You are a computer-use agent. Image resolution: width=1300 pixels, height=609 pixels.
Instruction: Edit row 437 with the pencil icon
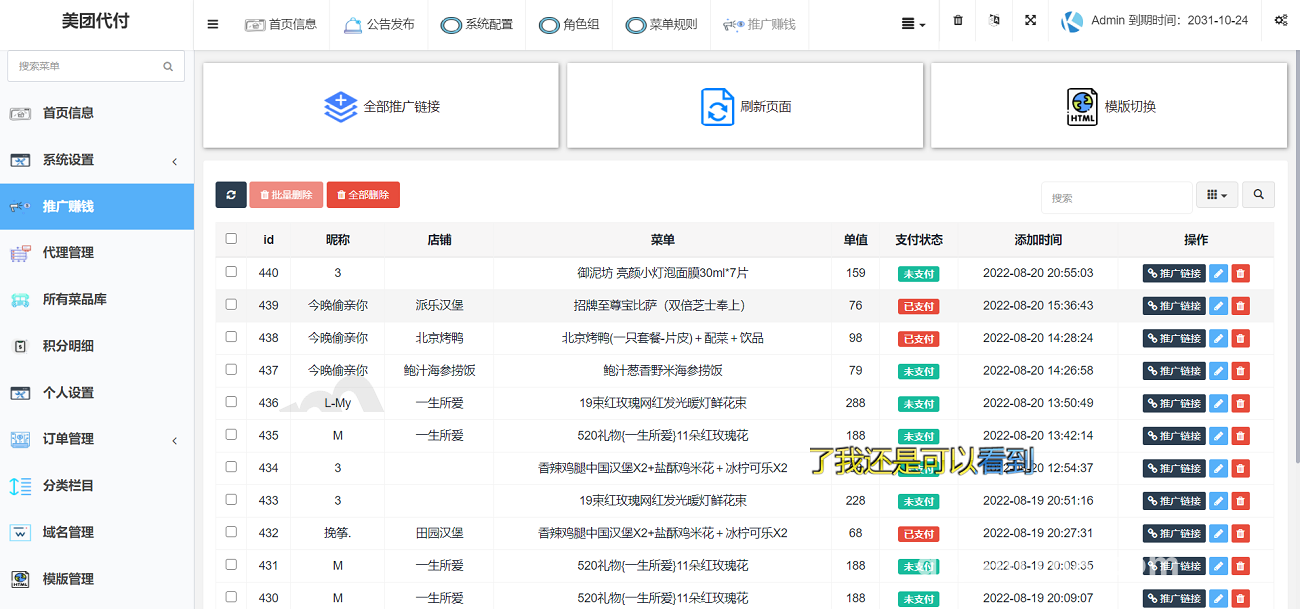click(1218, 371)
